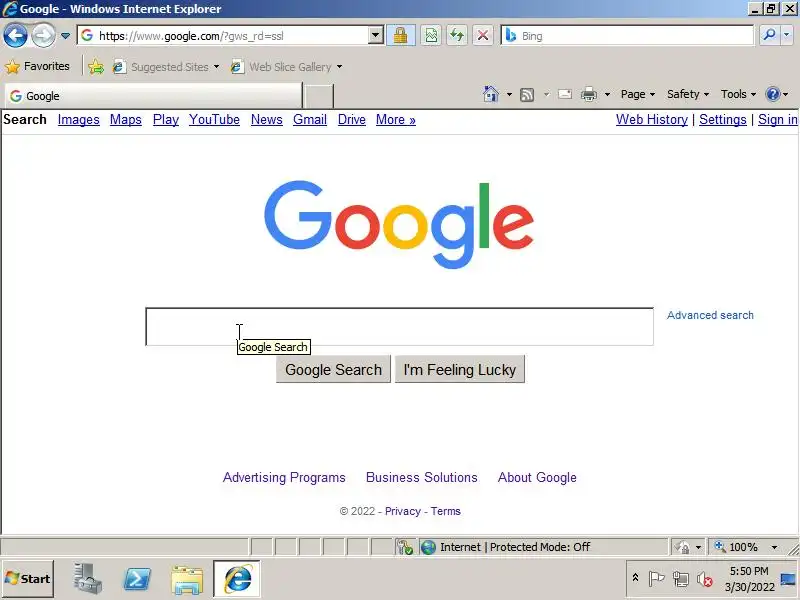Open the Favorites star button
This screenshot has height=600, width=800.
pos(38,66)
